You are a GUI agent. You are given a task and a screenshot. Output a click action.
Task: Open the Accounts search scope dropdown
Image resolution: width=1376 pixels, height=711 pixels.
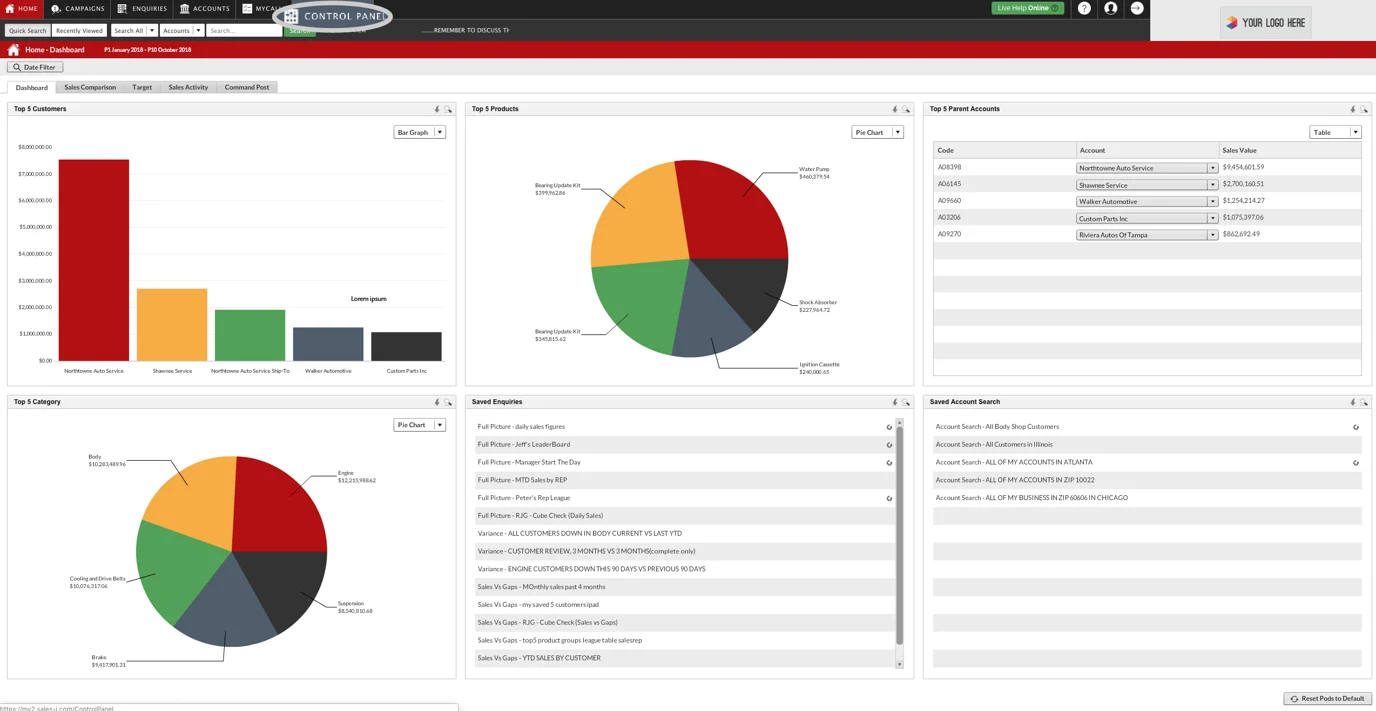click(x=182, y=31)
